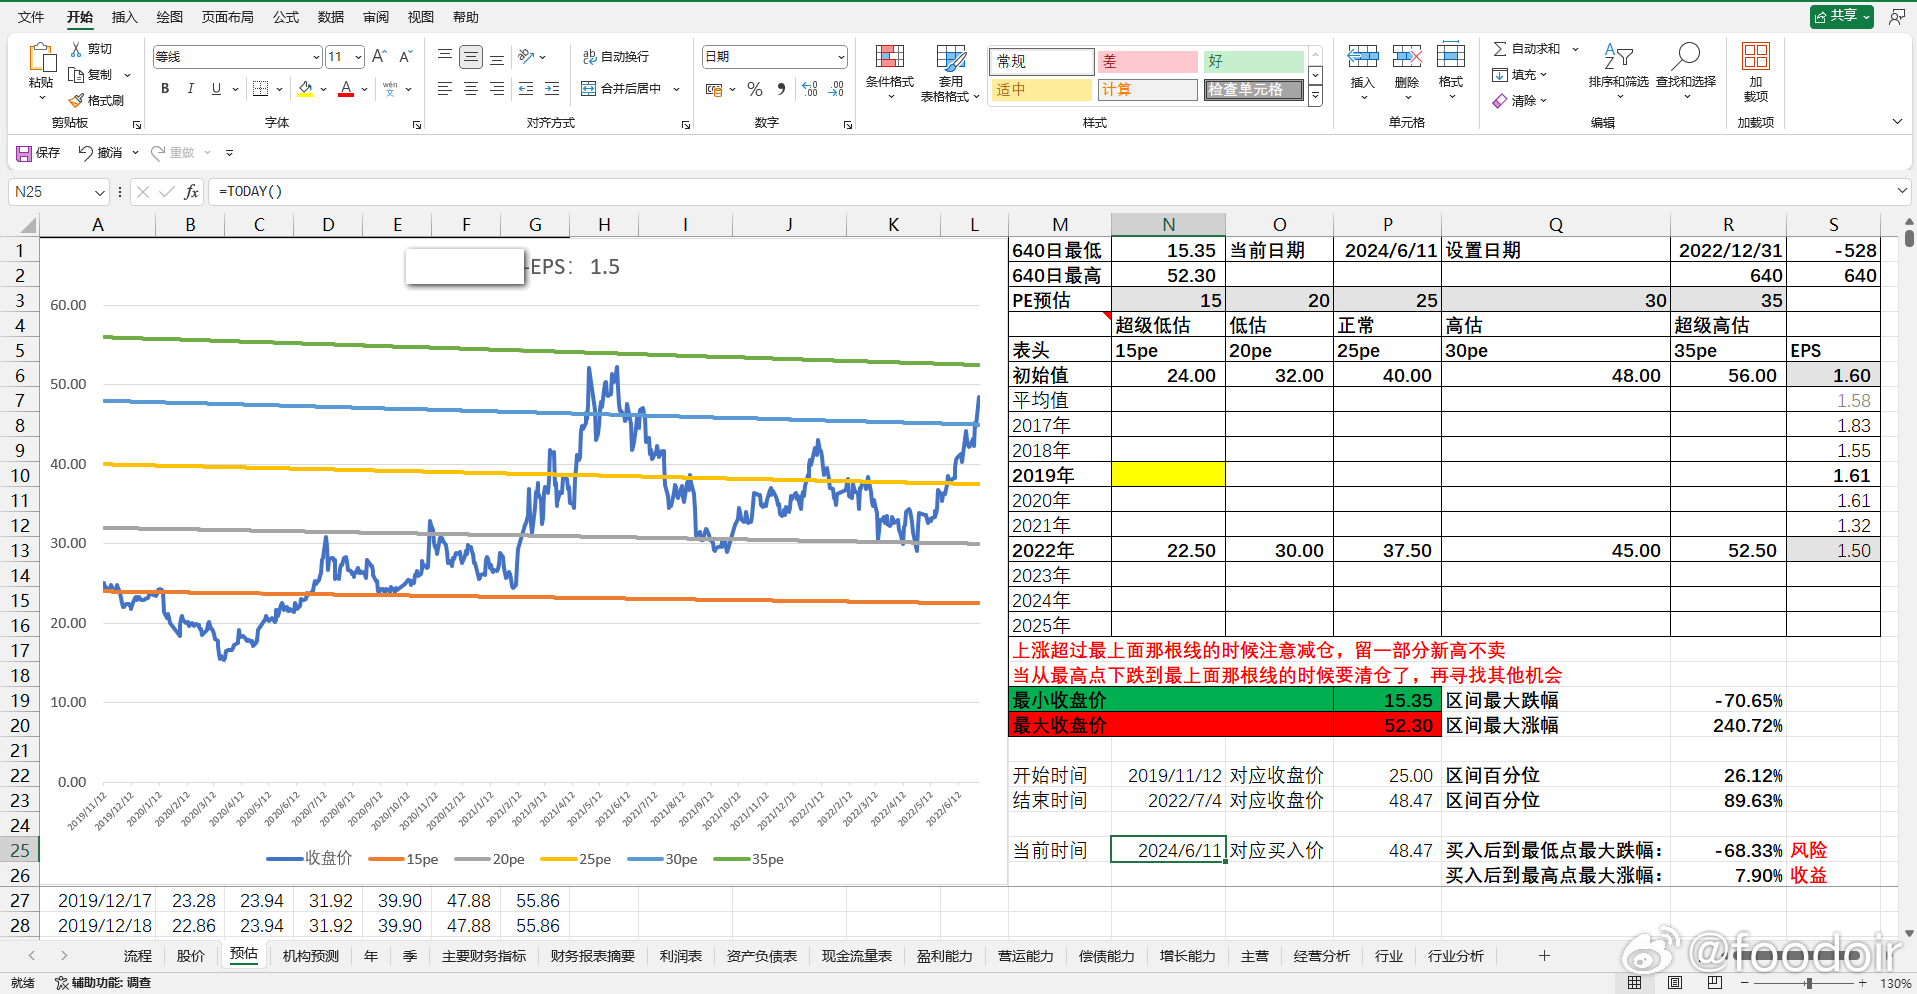The width and height of the screenshot is (1917, 994).
Task: Switch to the 数据 ribbon tab
Action: (331, 17)
